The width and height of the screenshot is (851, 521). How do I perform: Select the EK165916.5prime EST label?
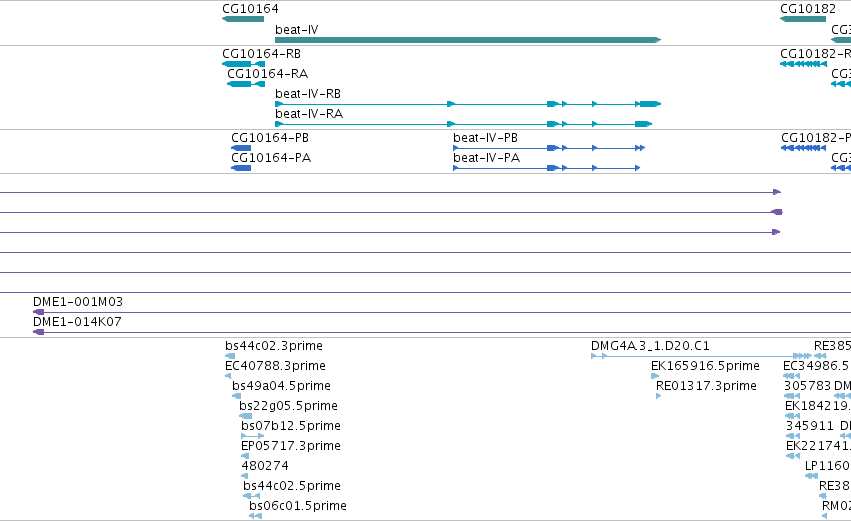pyautogui.click(x=705, y=366)
